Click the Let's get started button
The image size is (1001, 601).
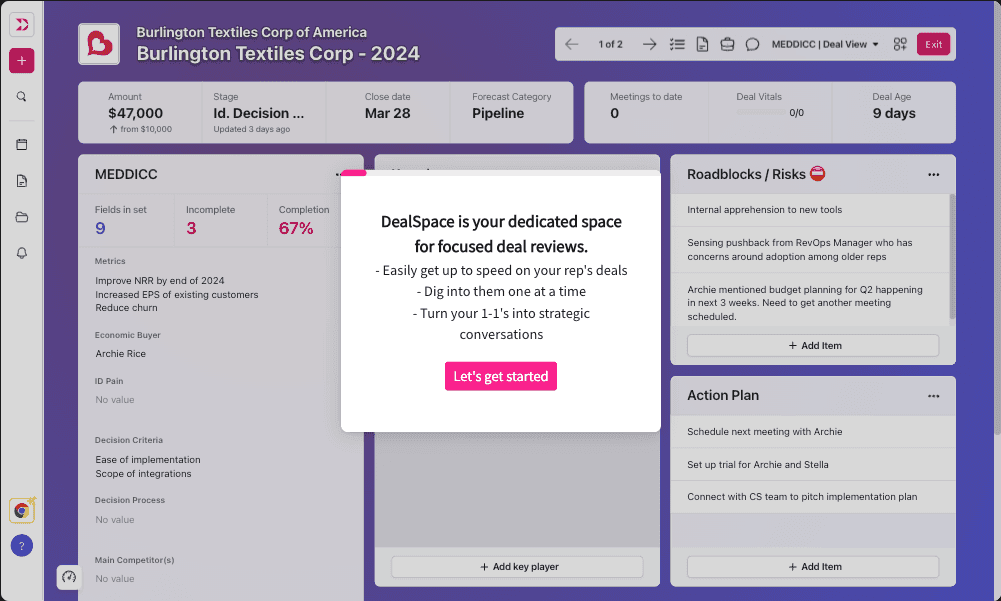(x=500, y=376)
